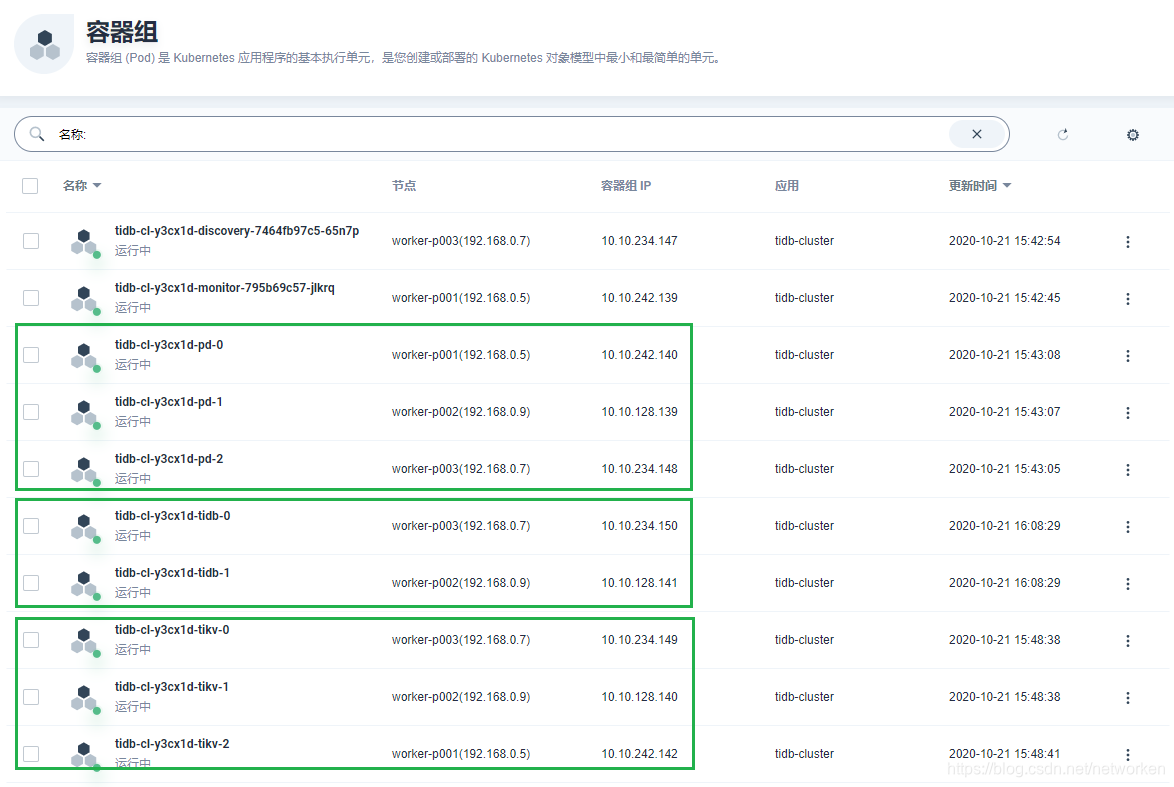Tick checkbox for tidb-cl-y3cx1d-tidb-1
This screenshot has height=787, width=1174.
point(31,583)
